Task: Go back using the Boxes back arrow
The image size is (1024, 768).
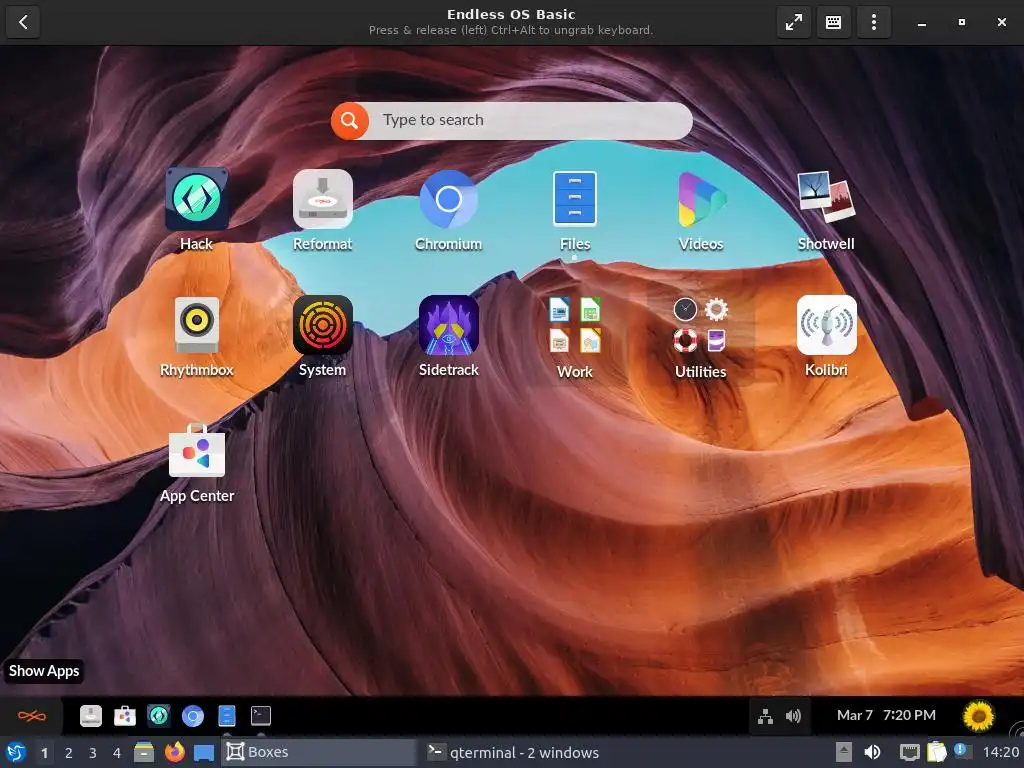Action: (24, 22)
